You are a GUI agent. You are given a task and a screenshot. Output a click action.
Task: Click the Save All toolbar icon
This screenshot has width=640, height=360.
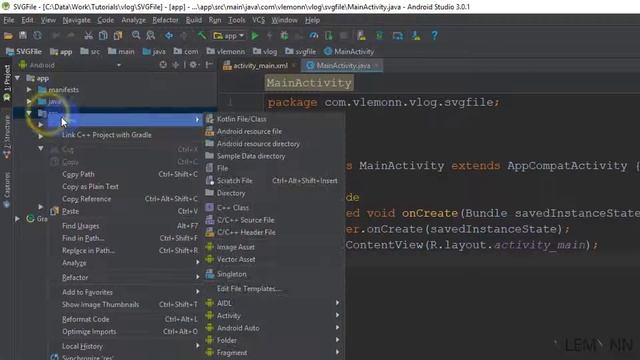pyautogui.click(x=23, y=36)
